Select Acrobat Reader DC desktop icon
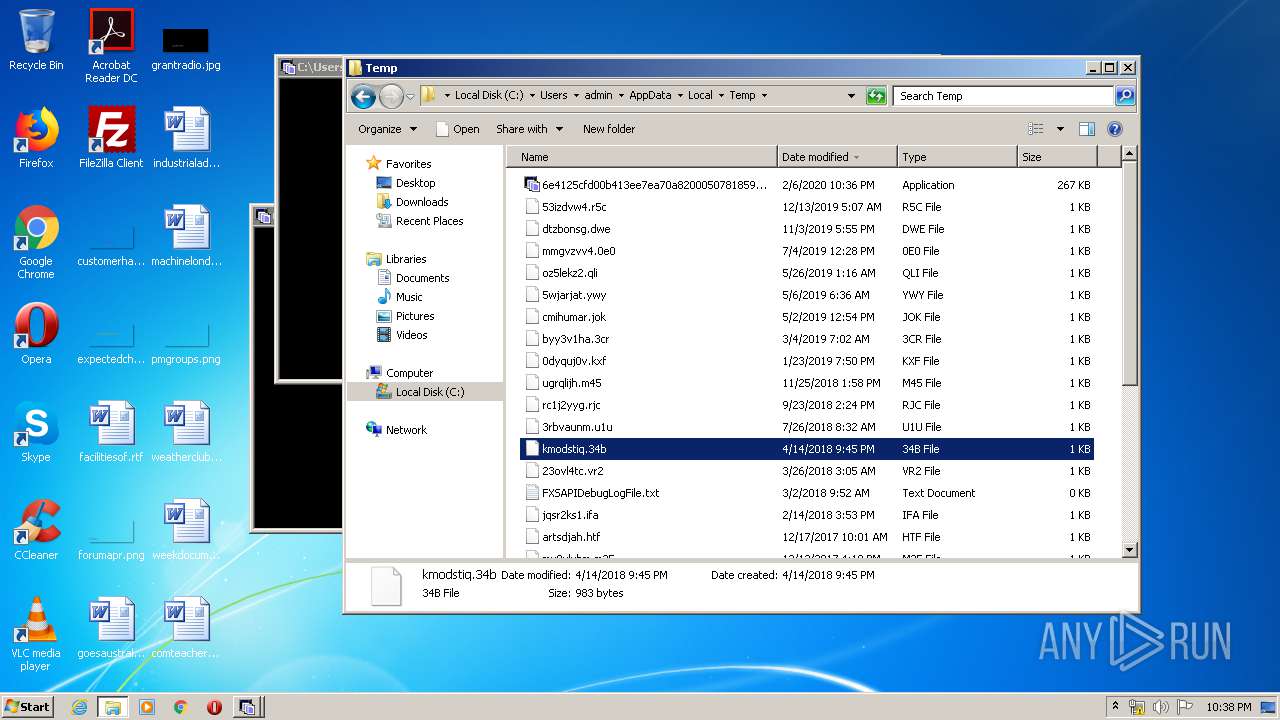Image resolution: width=1280 pixels, height=720 pixels. click(111, 46)
